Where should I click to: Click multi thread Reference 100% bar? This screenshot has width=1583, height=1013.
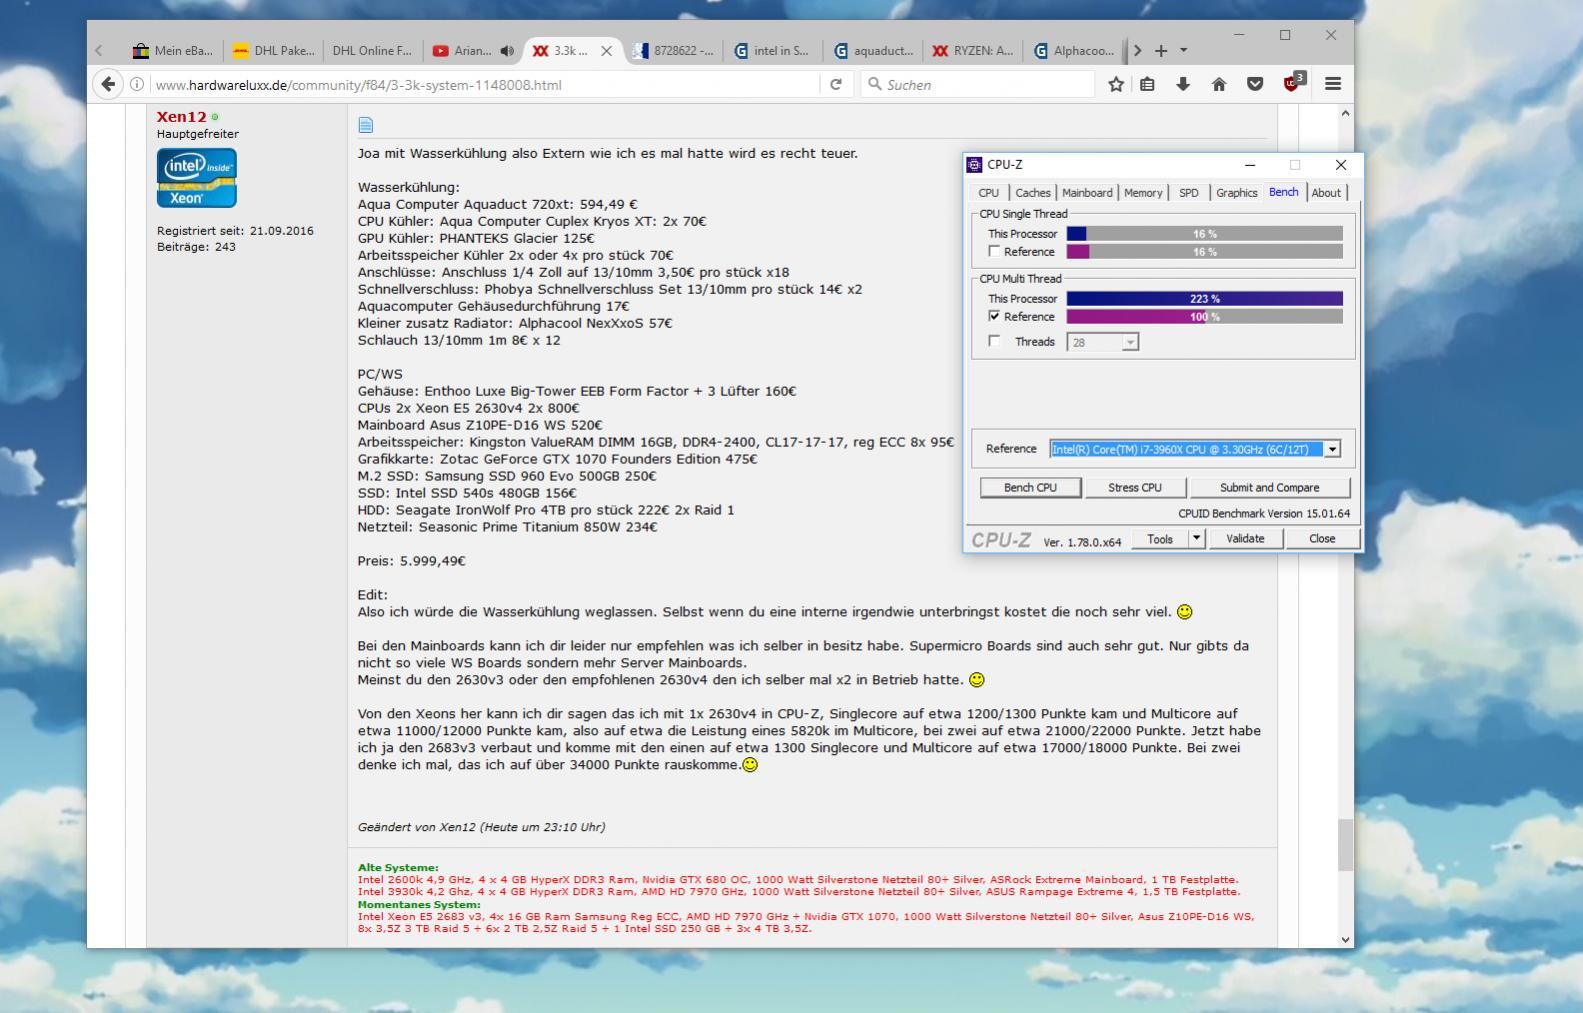pyautogui.click(x=1204, y=317)
